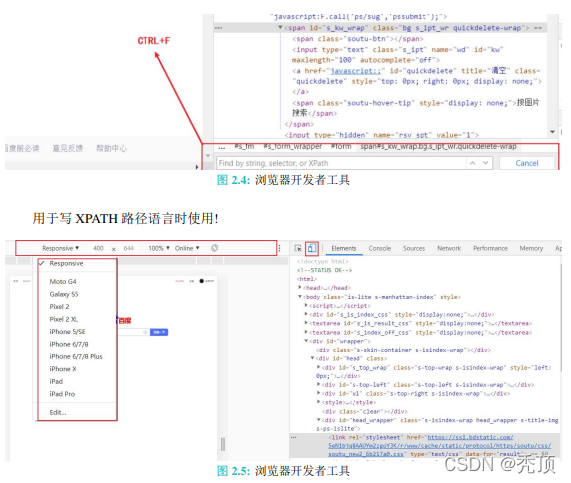The height and width of the screenshot is (483, 571).
Task: Switch to the Console tab
Action: (x=380, y=248)
